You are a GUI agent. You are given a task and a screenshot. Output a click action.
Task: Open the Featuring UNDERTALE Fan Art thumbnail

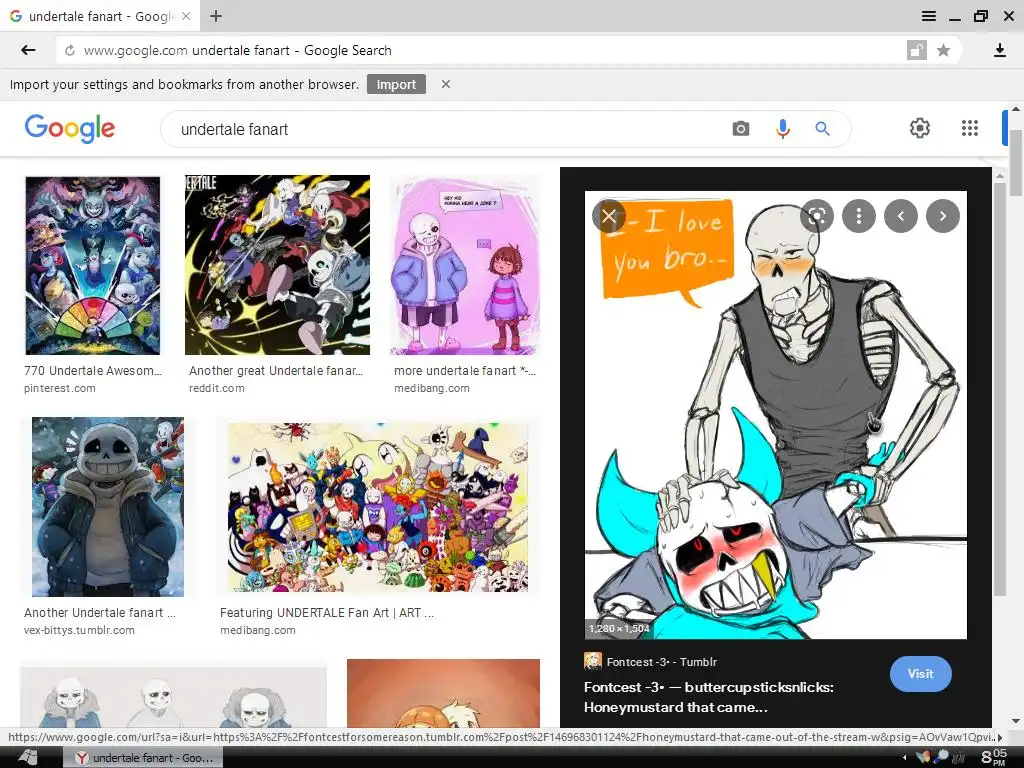[378, 507]
